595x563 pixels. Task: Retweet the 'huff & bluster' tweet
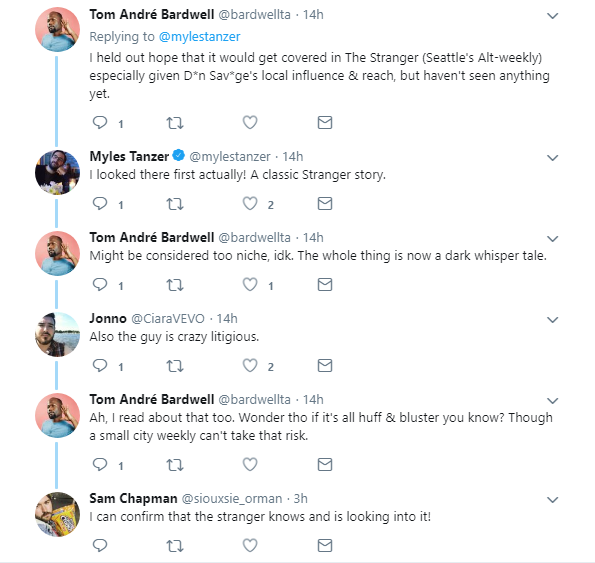pyautogui.click(x=175, y=464)
